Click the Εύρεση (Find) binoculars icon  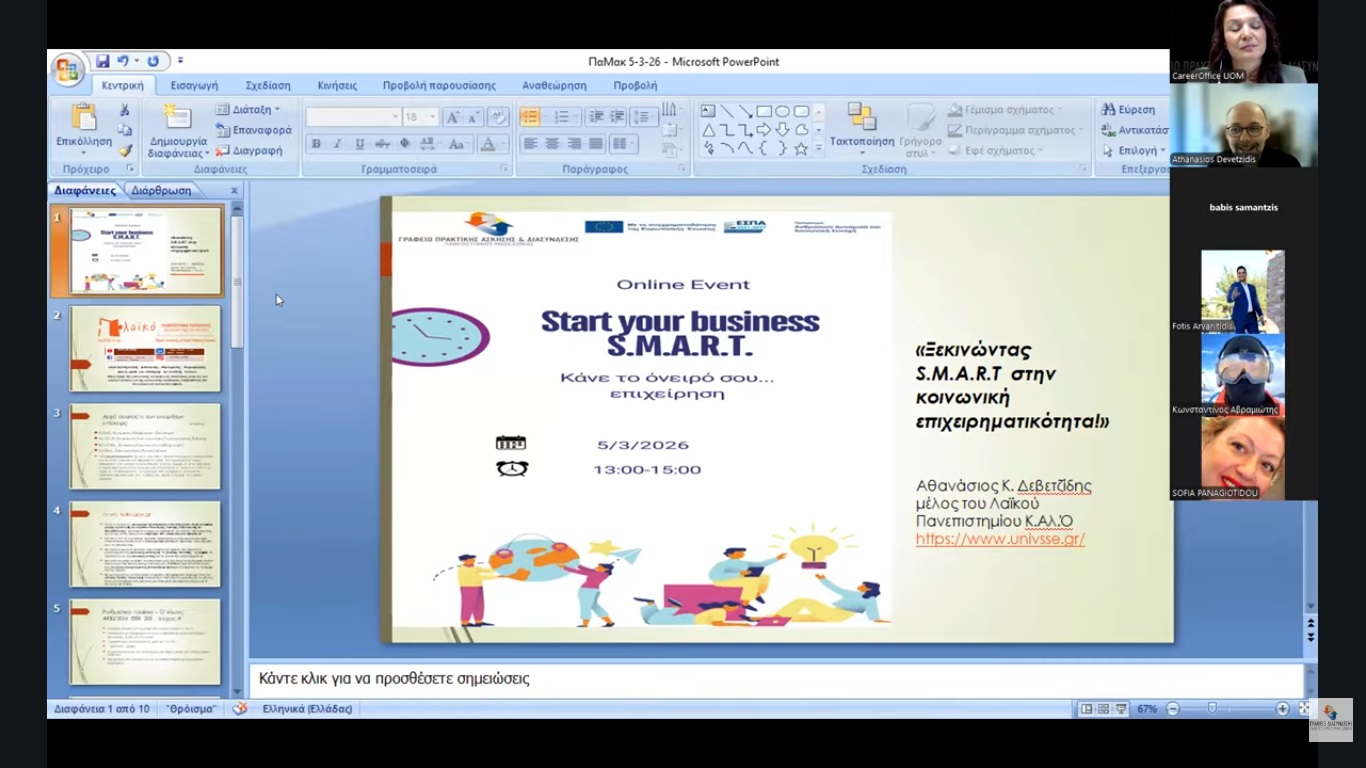[1108, 110]
